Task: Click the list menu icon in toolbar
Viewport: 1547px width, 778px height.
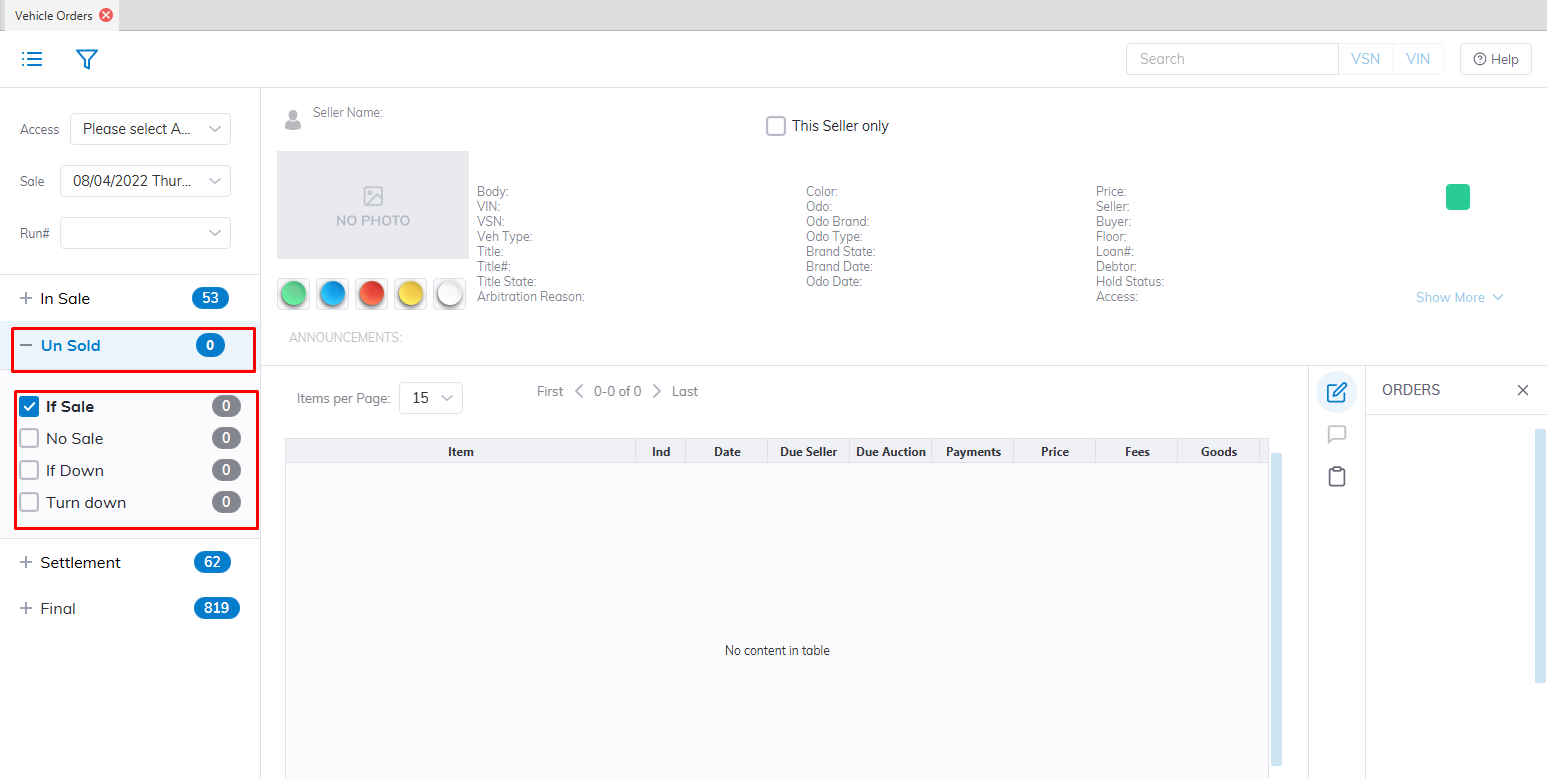Action: click(x=32, y=59)
